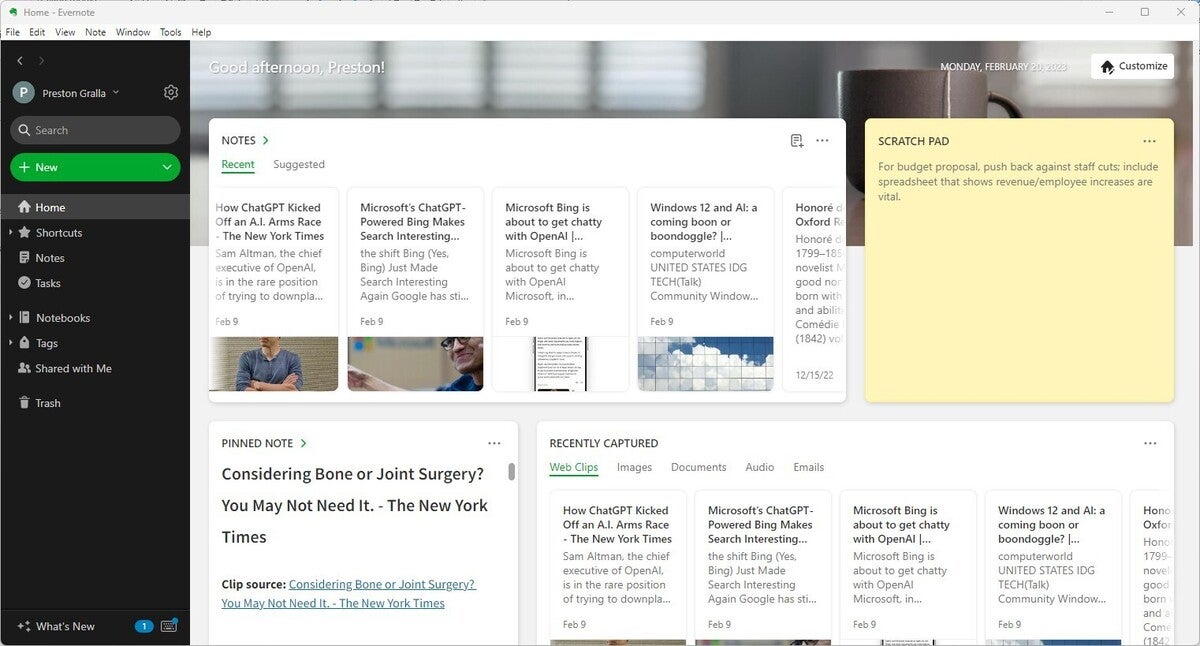Open Notes widget more options ellipsis
The width and height of the screenshot is (1200, 646).
coord(822,141)
